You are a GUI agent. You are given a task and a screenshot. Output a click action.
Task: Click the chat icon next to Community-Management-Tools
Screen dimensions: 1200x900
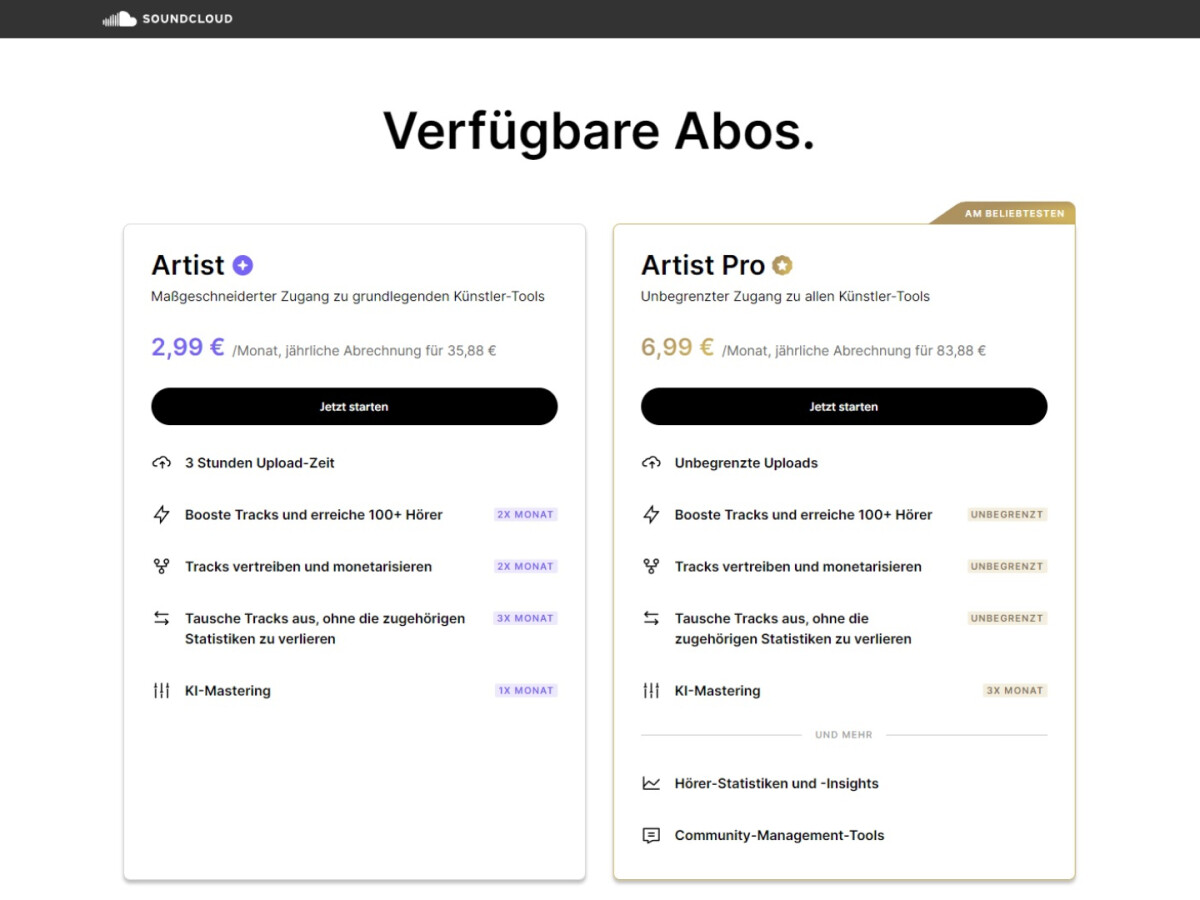coord(651,835)
